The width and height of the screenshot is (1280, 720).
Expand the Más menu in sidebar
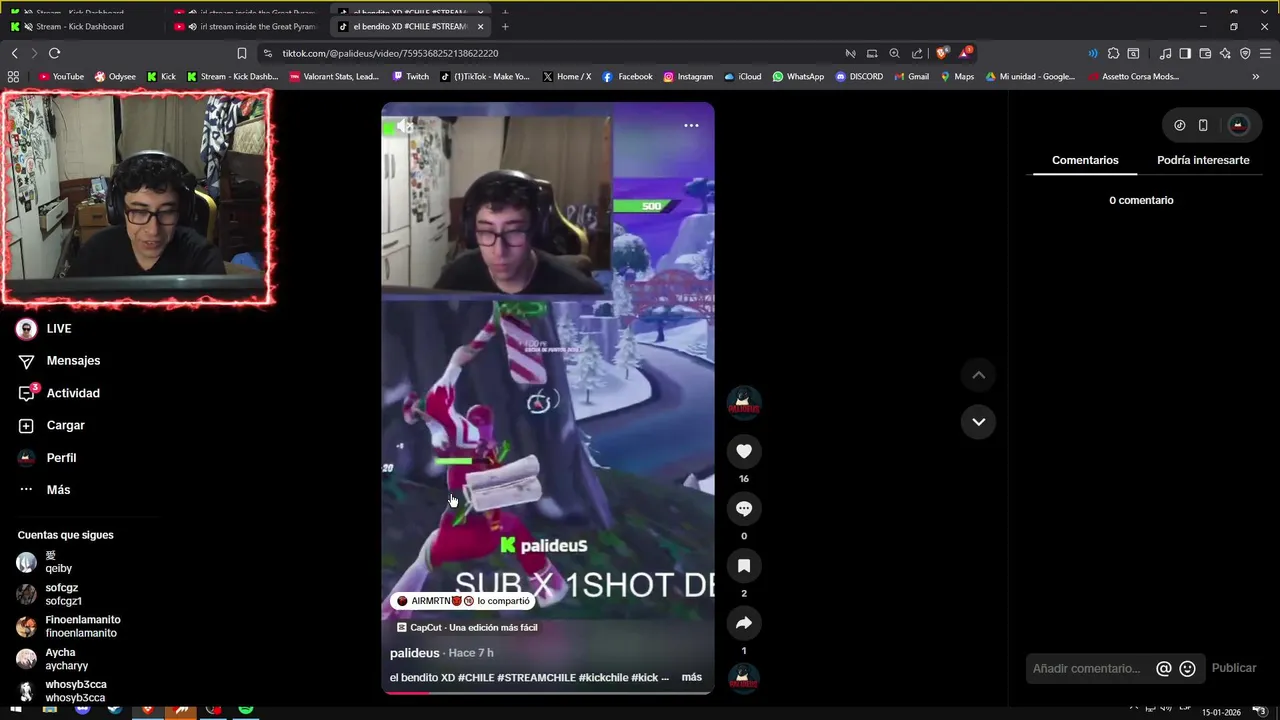tap(45, 490)
